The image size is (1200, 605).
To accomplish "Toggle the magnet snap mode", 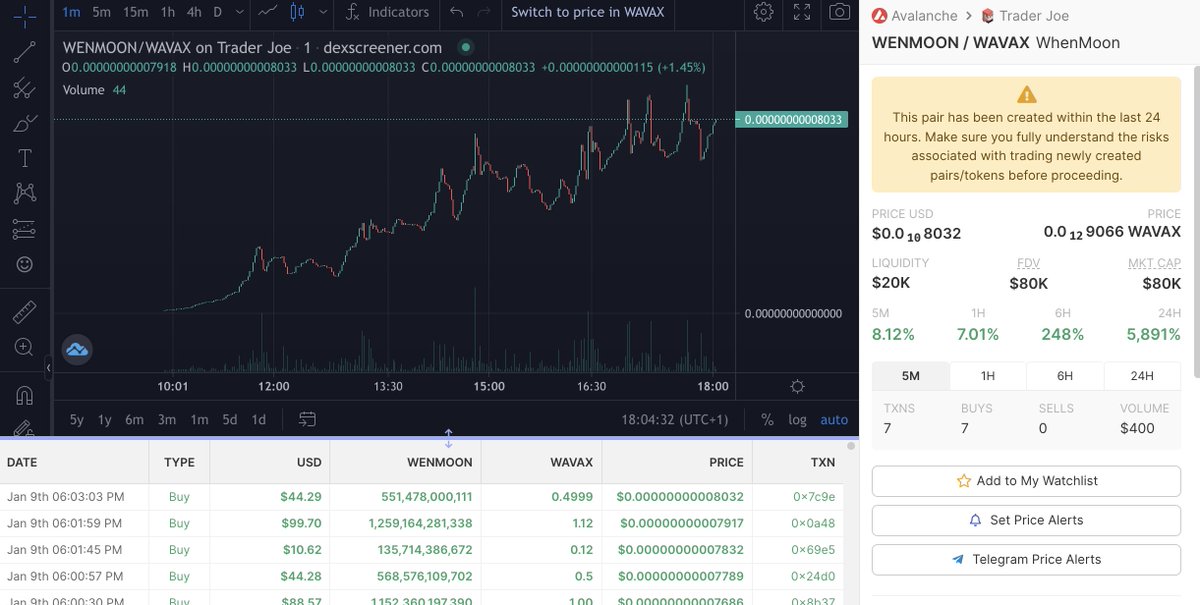I will tap(25, 395).
